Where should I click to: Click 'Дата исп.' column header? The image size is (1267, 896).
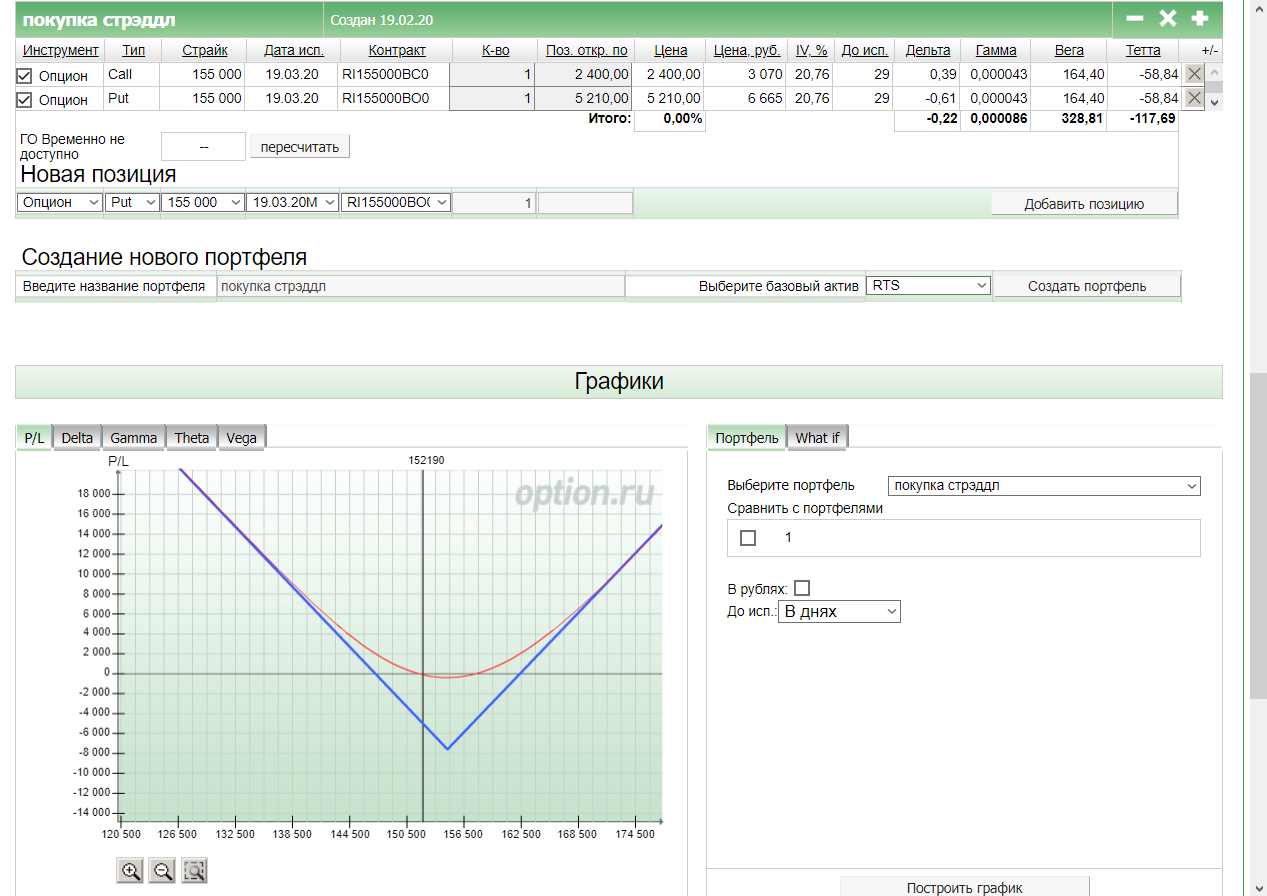293,50
